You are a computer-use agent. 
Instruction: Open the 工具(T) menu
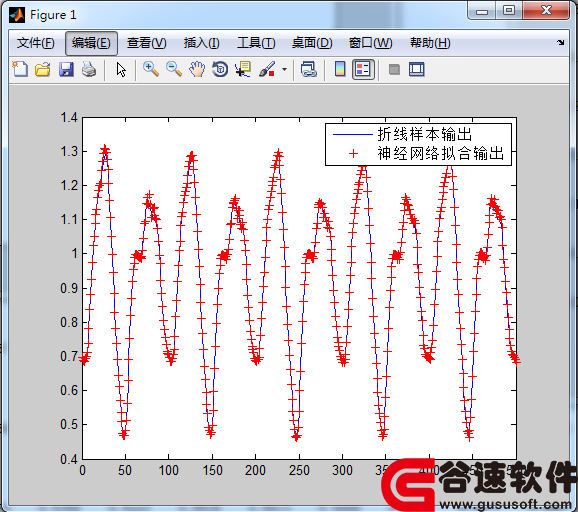point(256,43)
